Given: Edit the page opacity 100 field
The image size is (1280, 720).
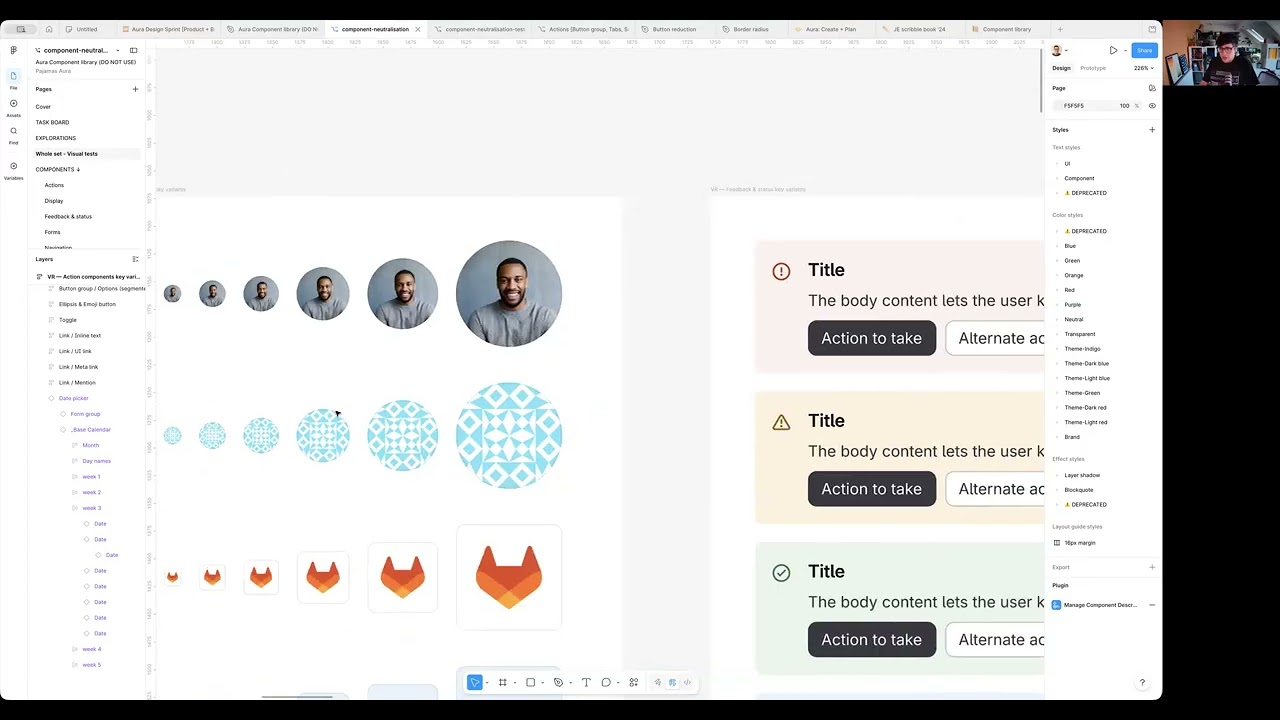Looking at the screenshot, I should pyautogui.click(x=1125, y=105).
